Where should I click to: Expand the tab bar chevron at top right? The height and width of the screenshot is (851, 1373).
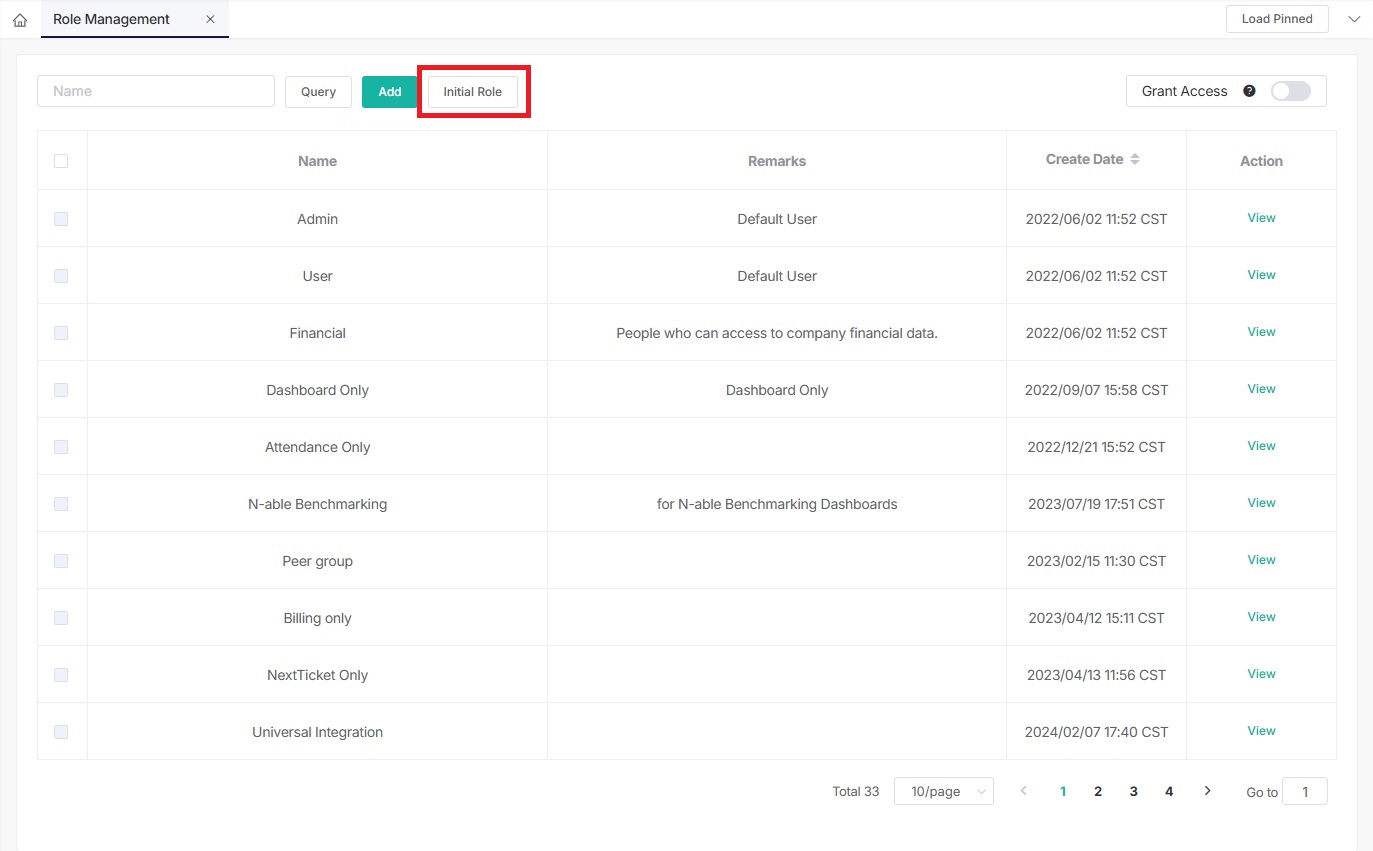tap(1354, 19)
